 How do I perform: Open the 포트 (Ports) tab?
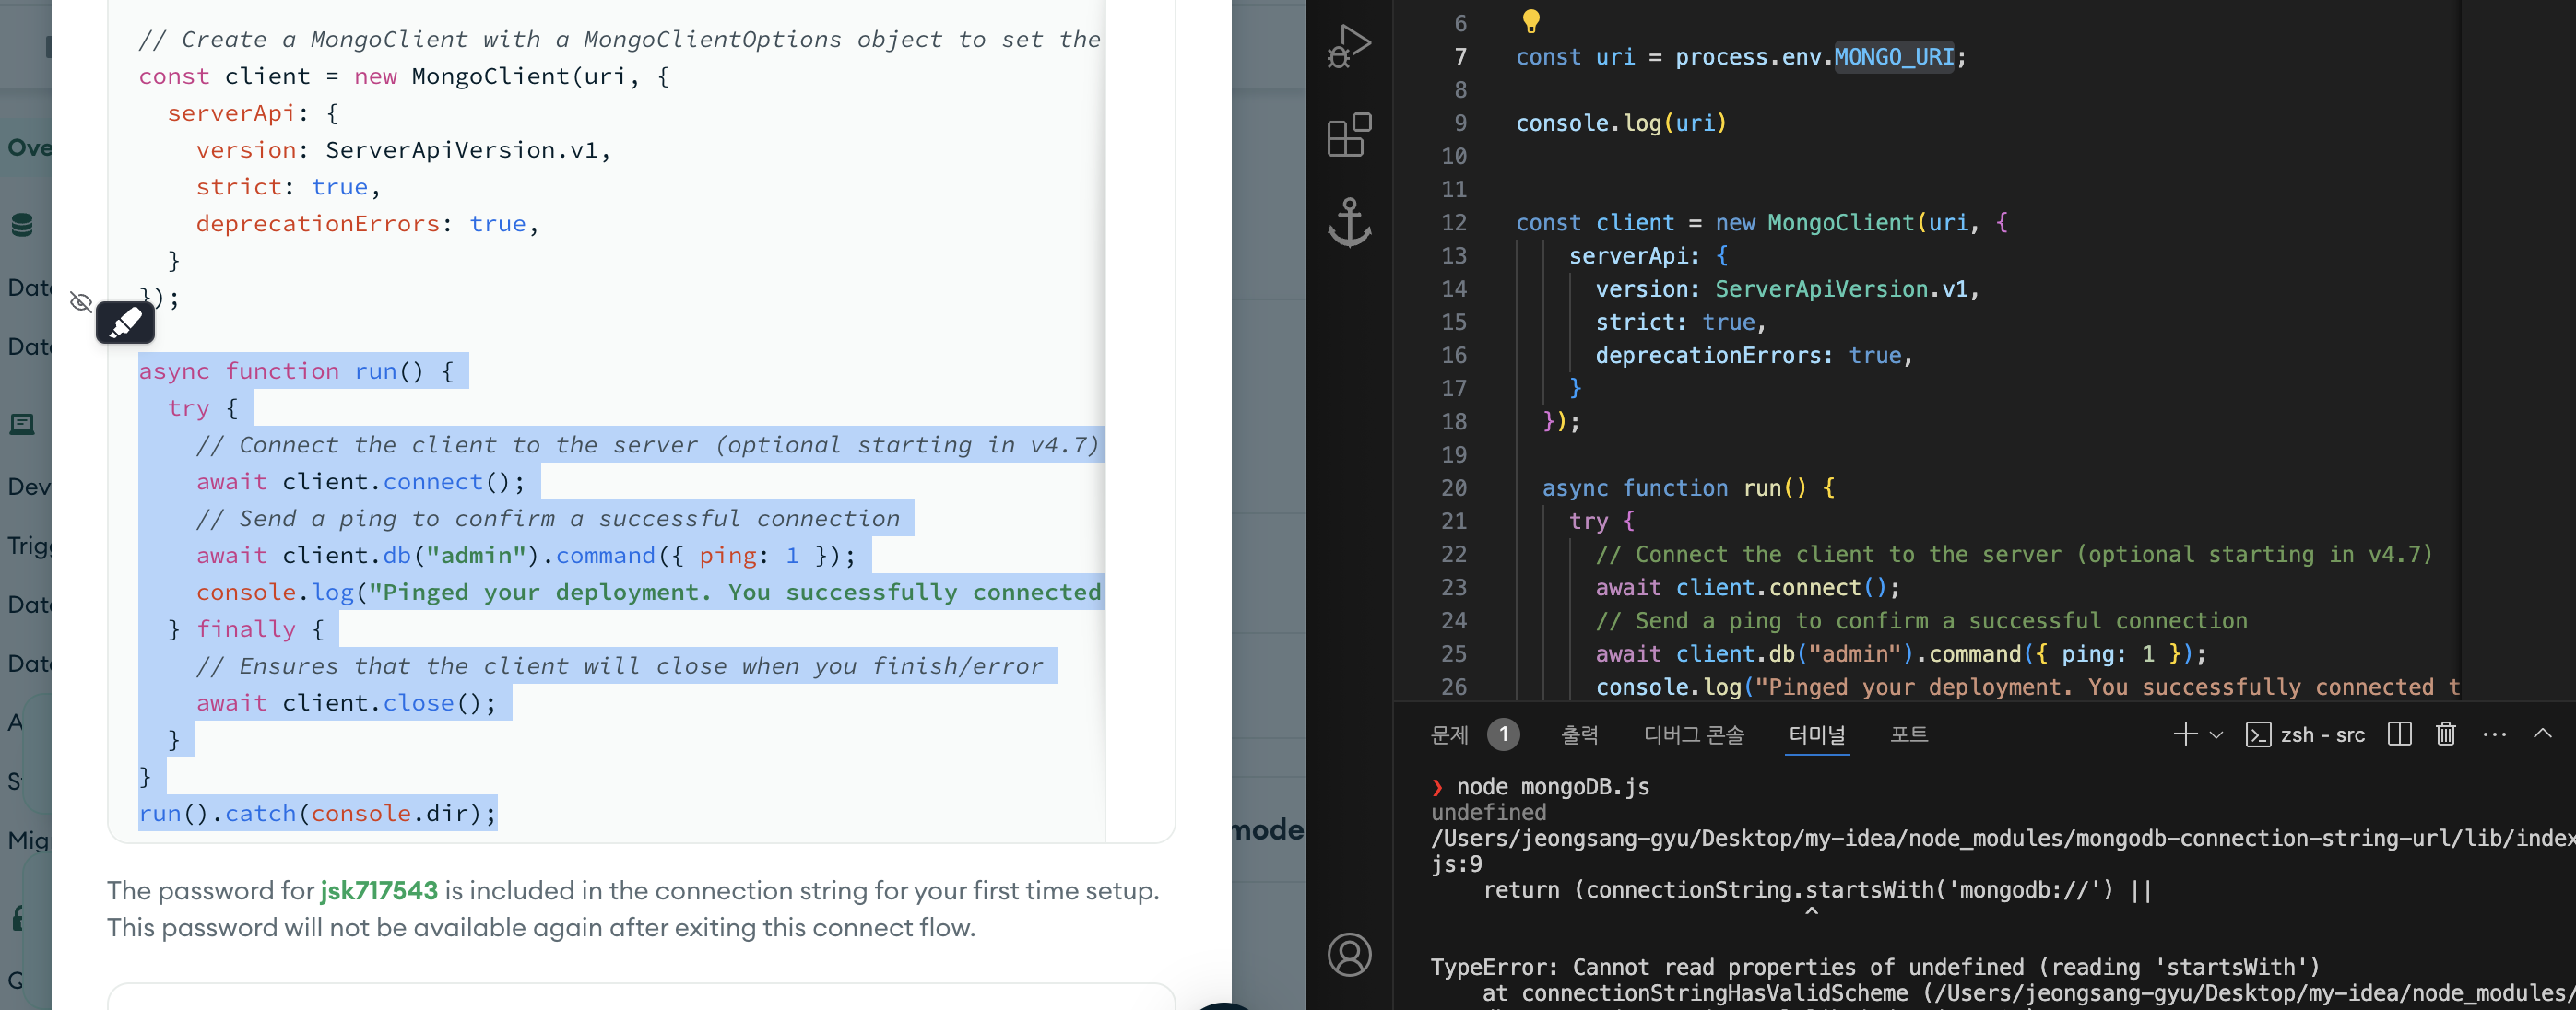point(1908,734)
